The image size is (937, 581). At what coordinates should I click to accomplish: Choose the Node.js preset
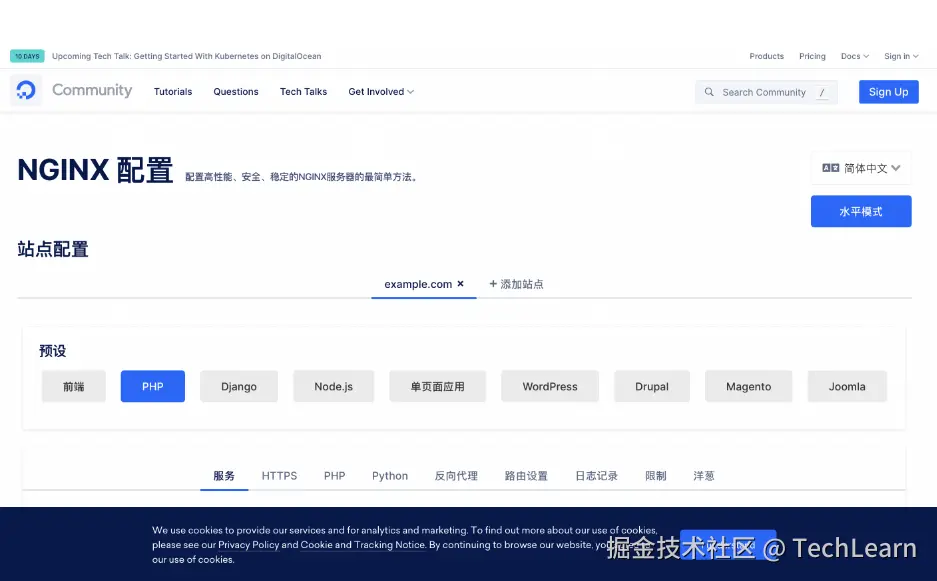click(x=333, y=386)
